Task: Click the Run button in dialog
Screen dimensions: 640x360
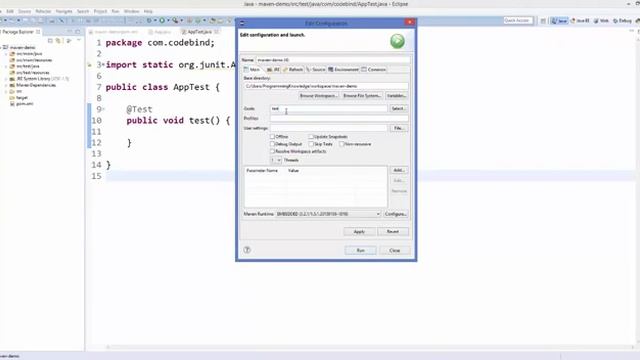Action: pyautogui.click(x=360, y=250)
